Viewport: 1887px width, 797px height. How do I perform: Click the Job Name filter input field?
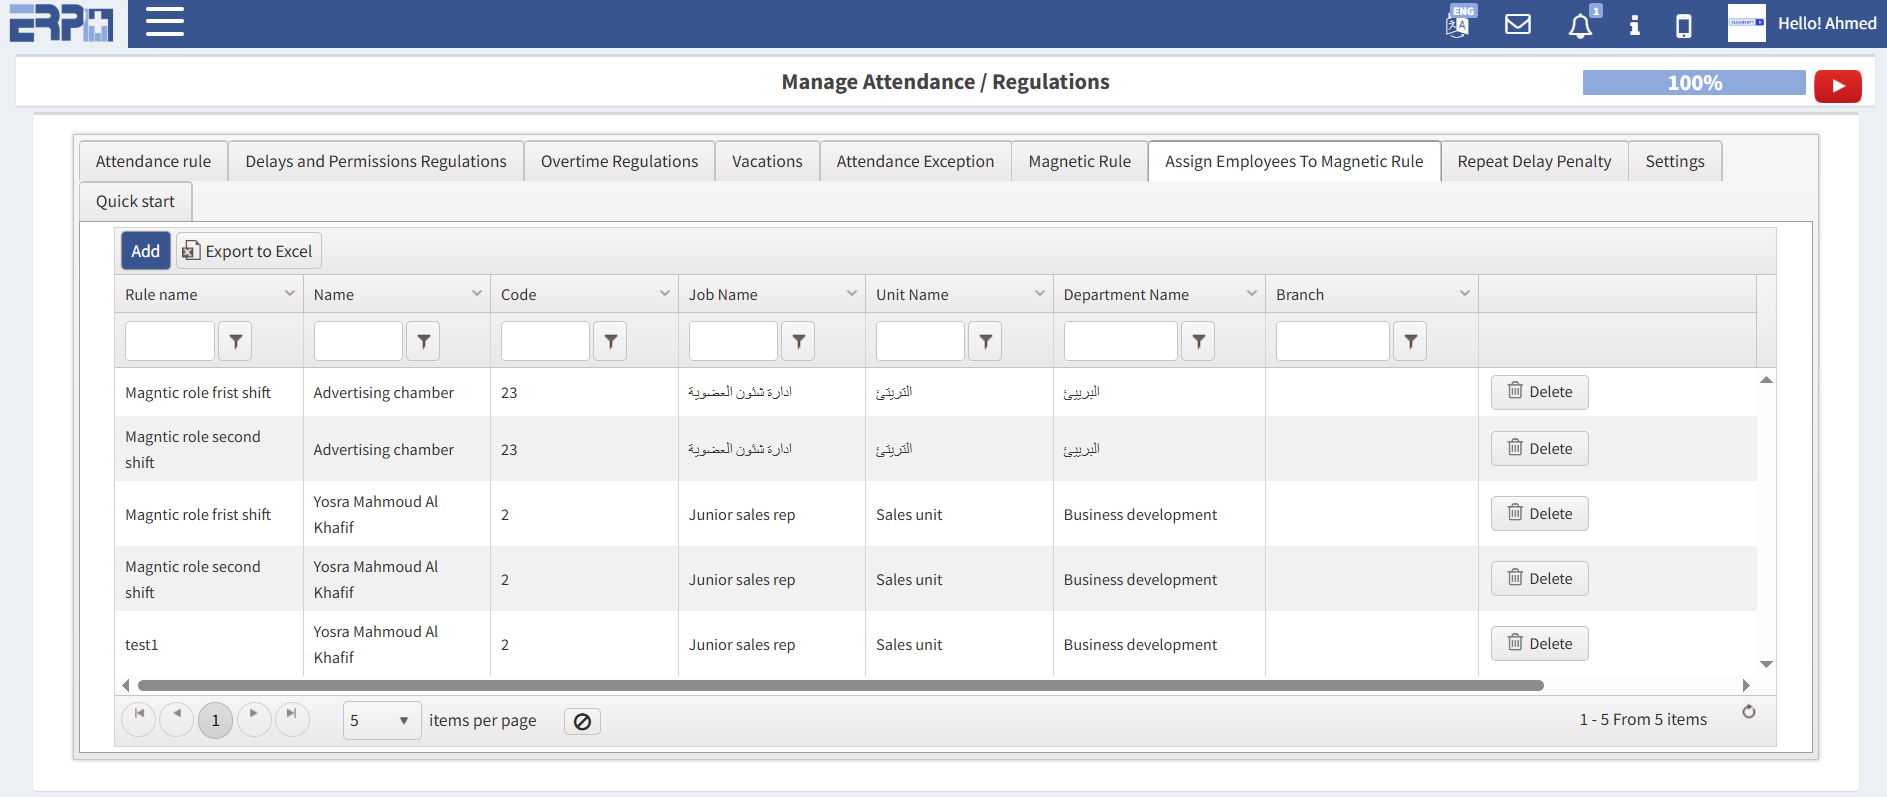pyautogui.click(x=732, y=341)
